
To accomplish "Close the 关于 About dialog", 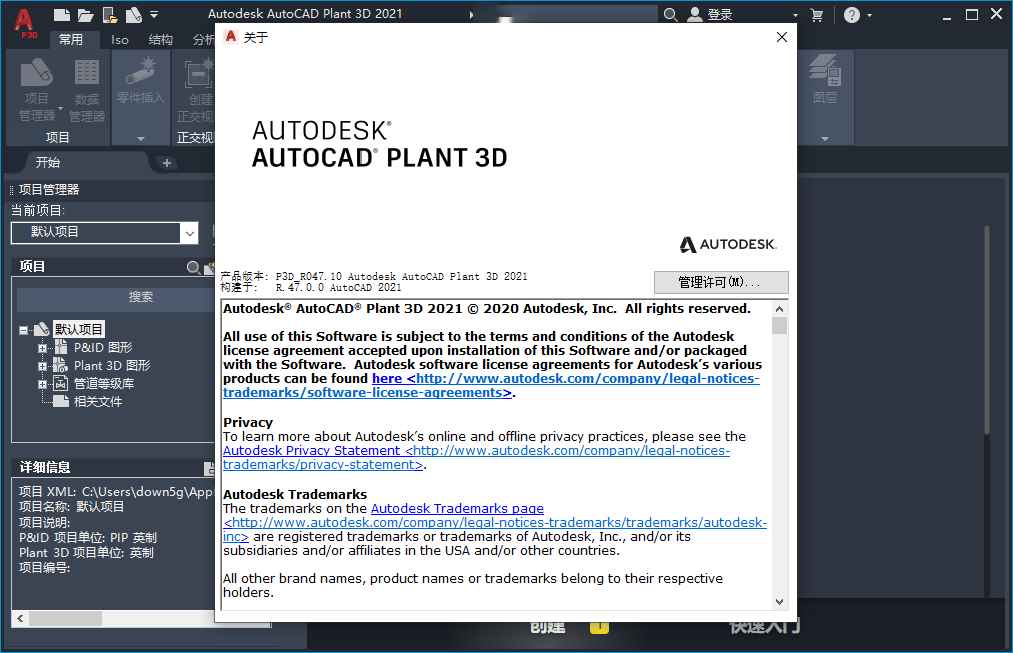I will 782,37.
